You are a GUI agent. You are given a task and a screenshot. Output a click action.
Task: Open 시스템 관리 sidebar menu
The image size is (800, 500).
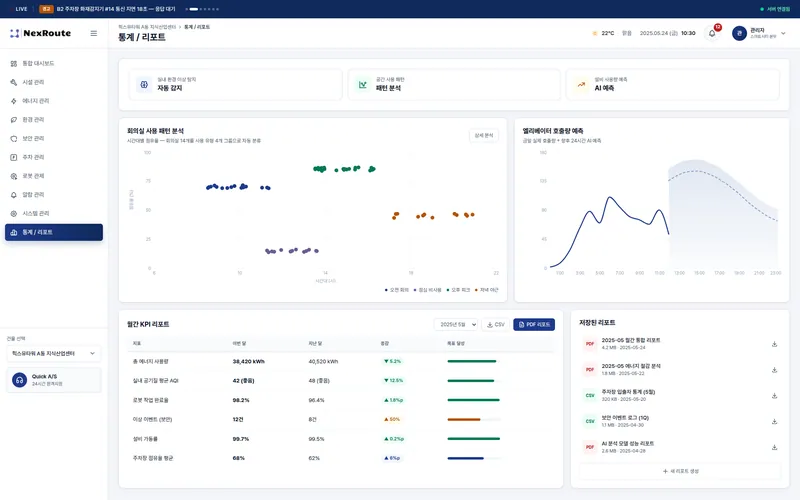[x=54, y=213]
